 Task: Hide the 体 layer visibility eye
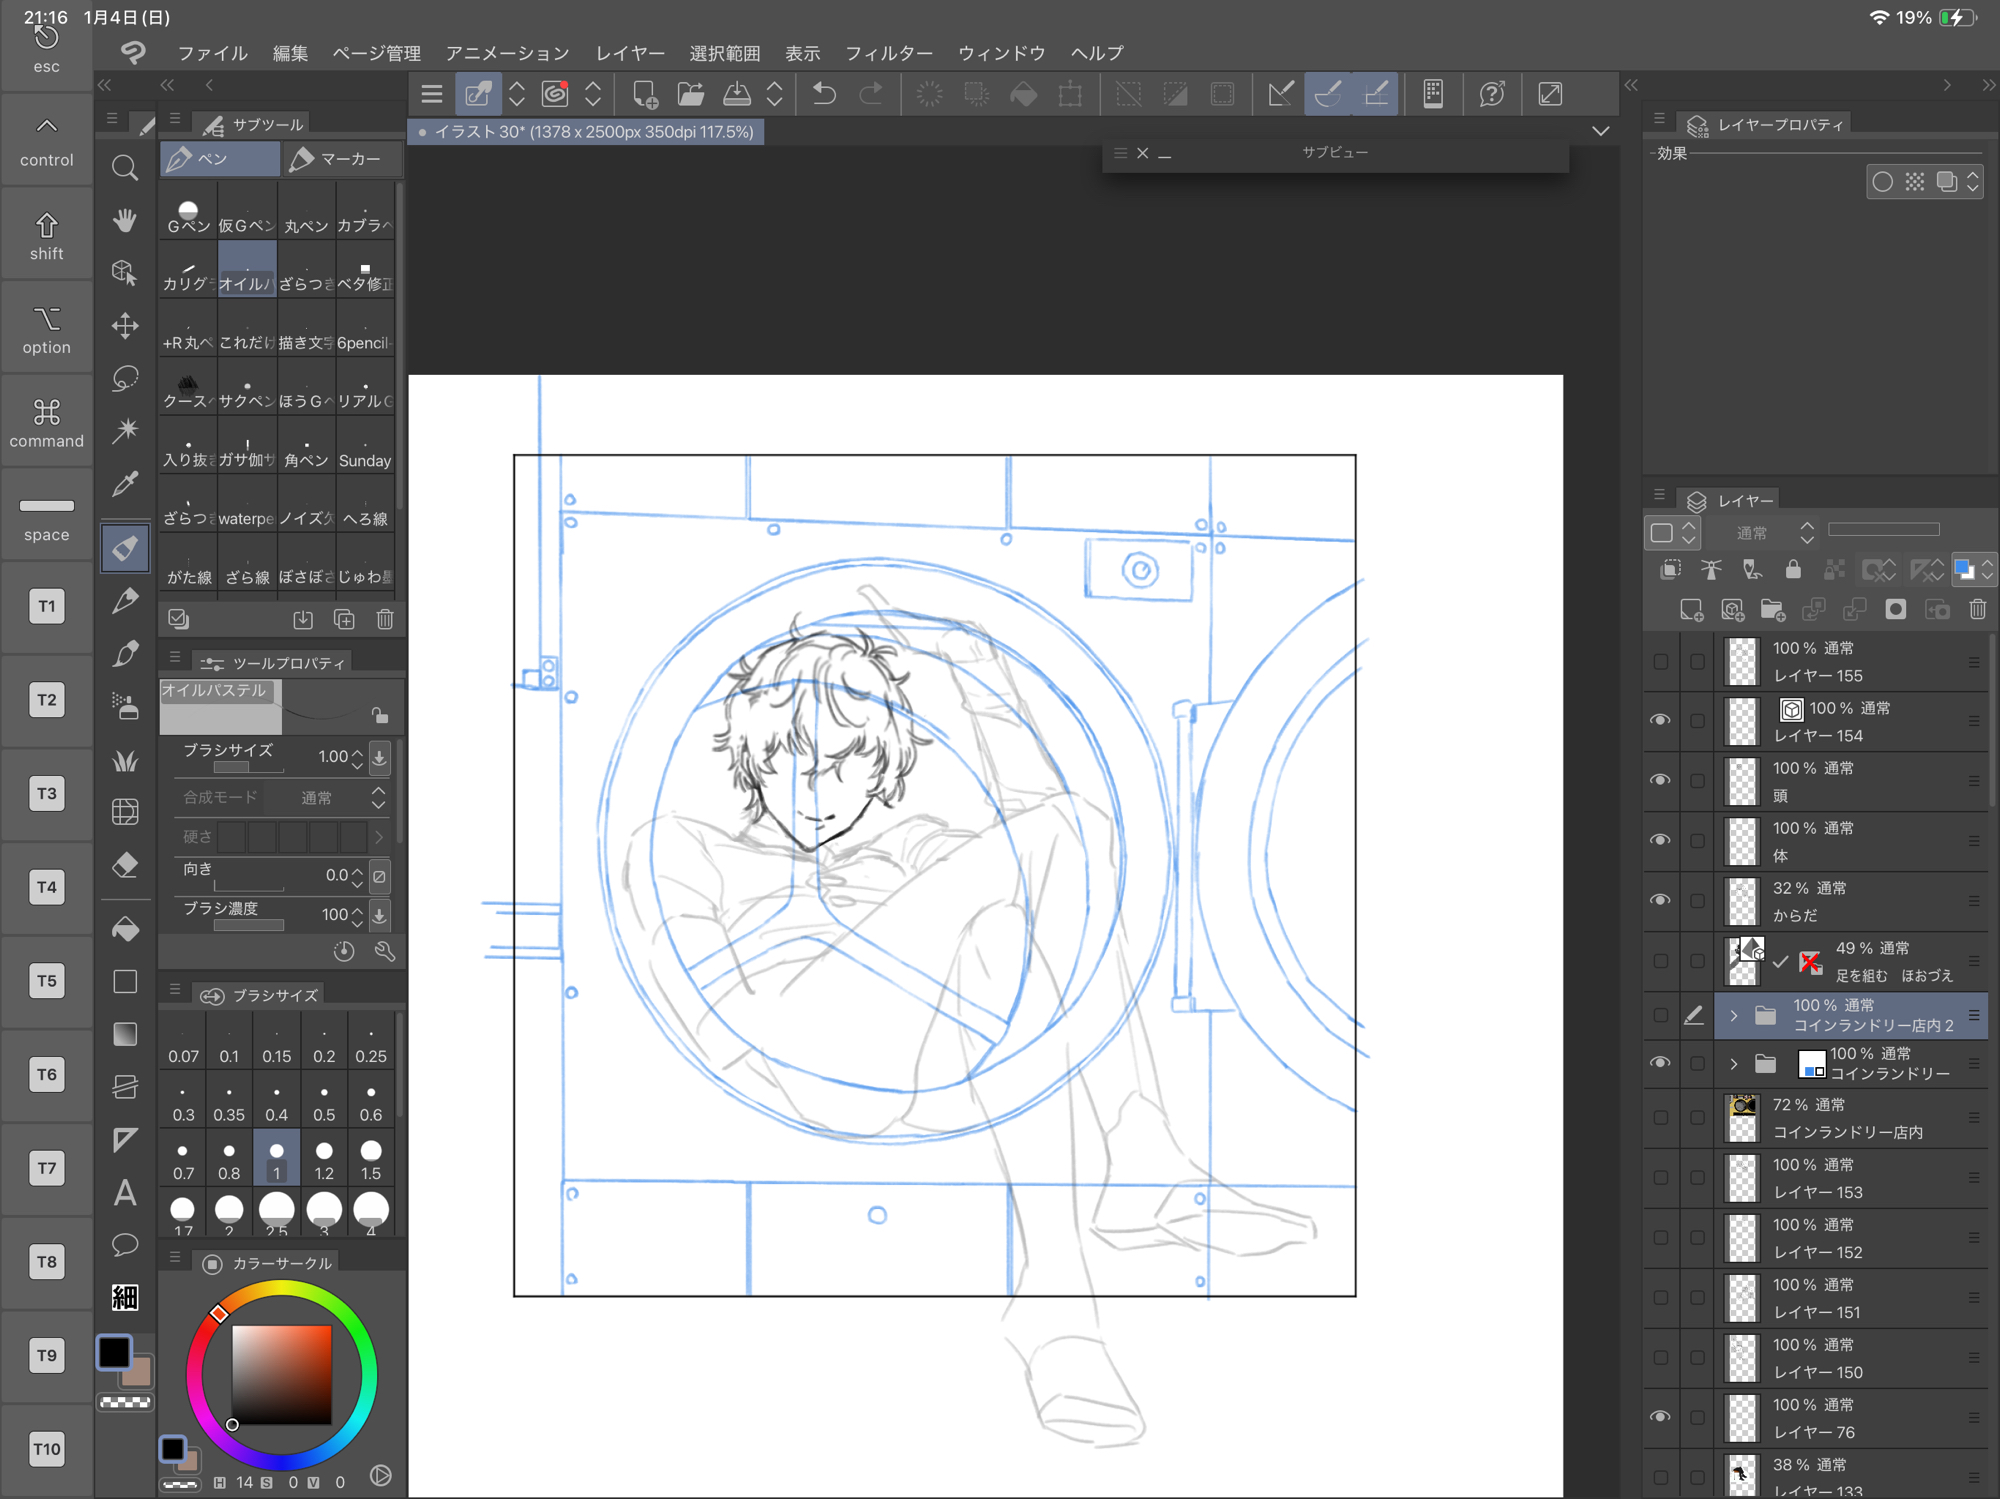tap(1660, 840)
